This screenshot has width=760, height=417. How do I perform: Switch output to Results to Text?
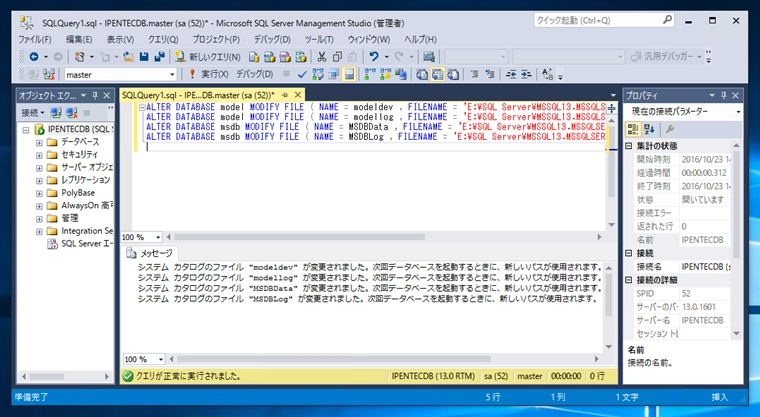422,74
